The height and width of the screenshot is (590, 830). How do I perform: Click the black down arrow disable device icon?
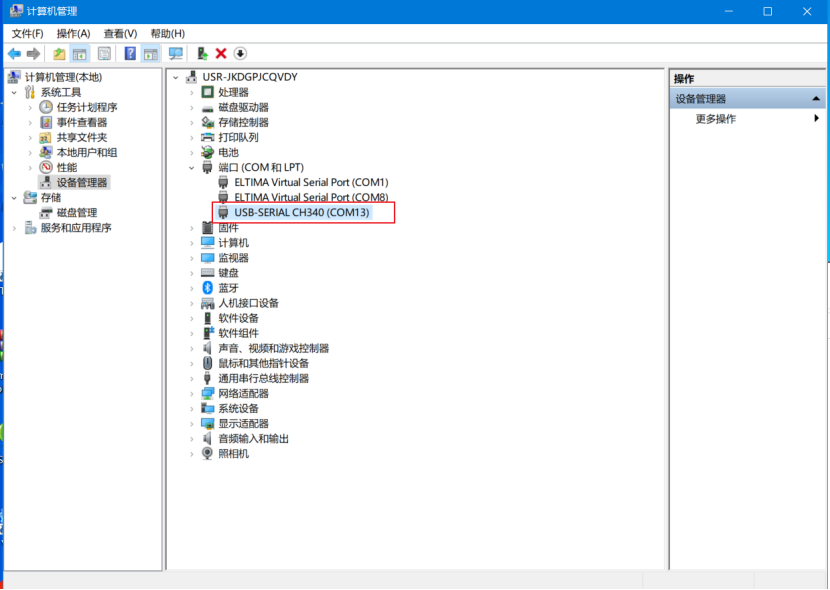coord(240,53)
